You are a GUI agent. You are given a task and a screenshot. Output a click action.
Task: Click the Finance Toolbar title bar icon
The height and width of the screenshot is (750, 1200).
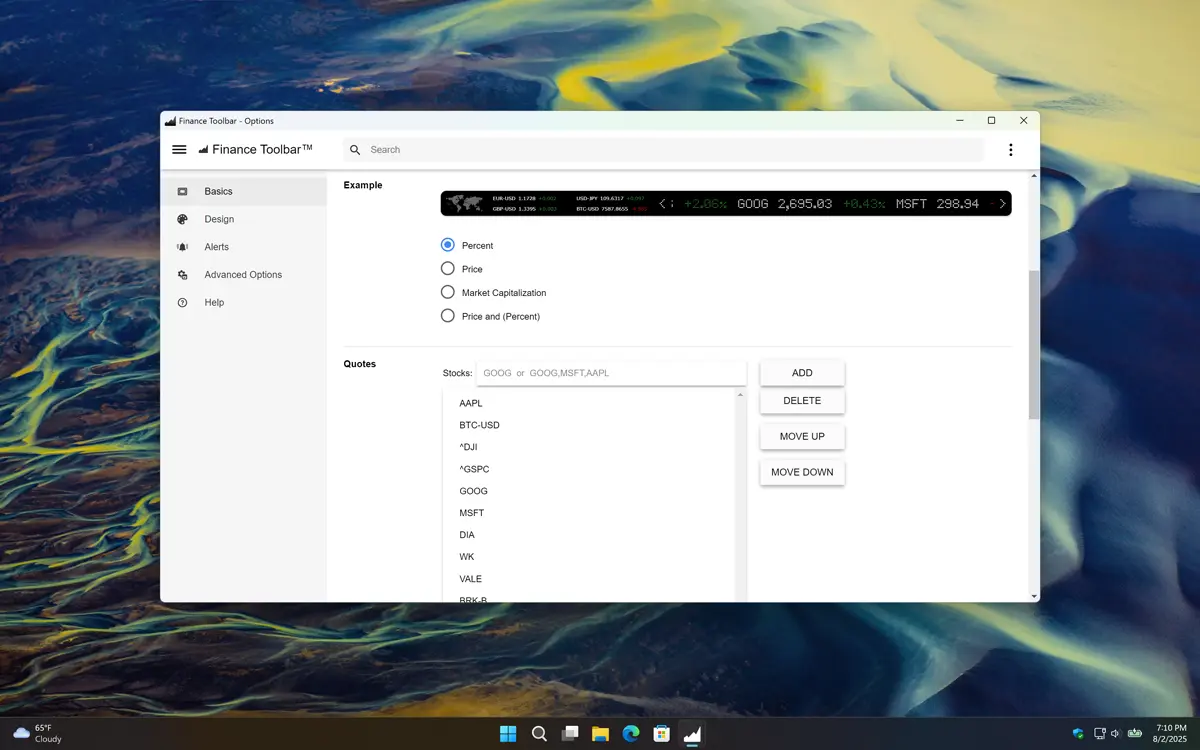(x=170, y=121)
